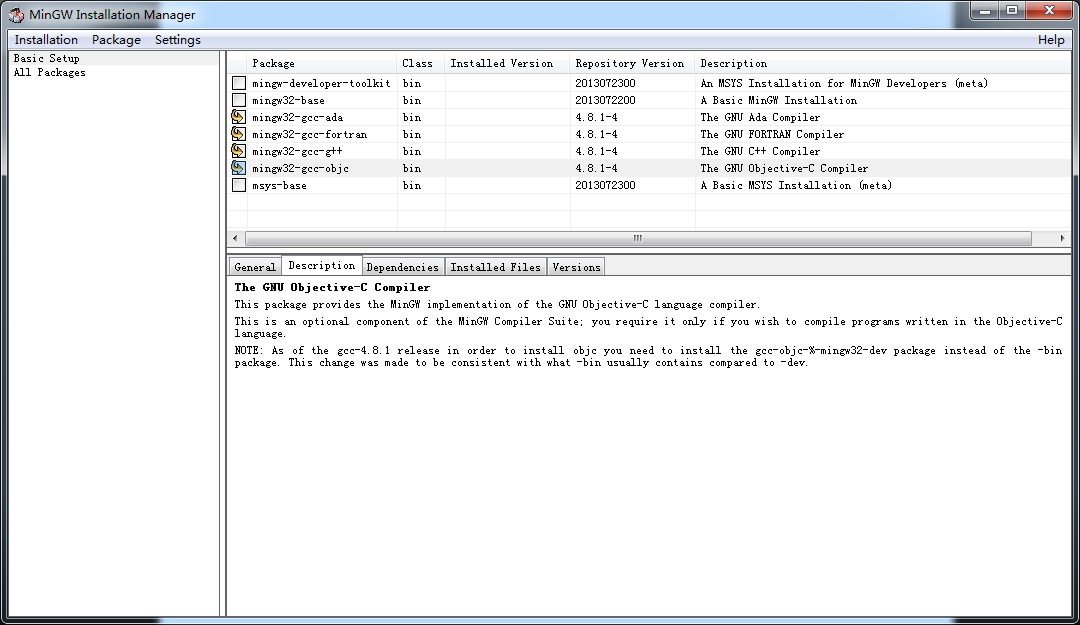Select the mingw-developer-toolkit package name
This screenshot has width=1080, height=625.
click(x=321, y=83)
